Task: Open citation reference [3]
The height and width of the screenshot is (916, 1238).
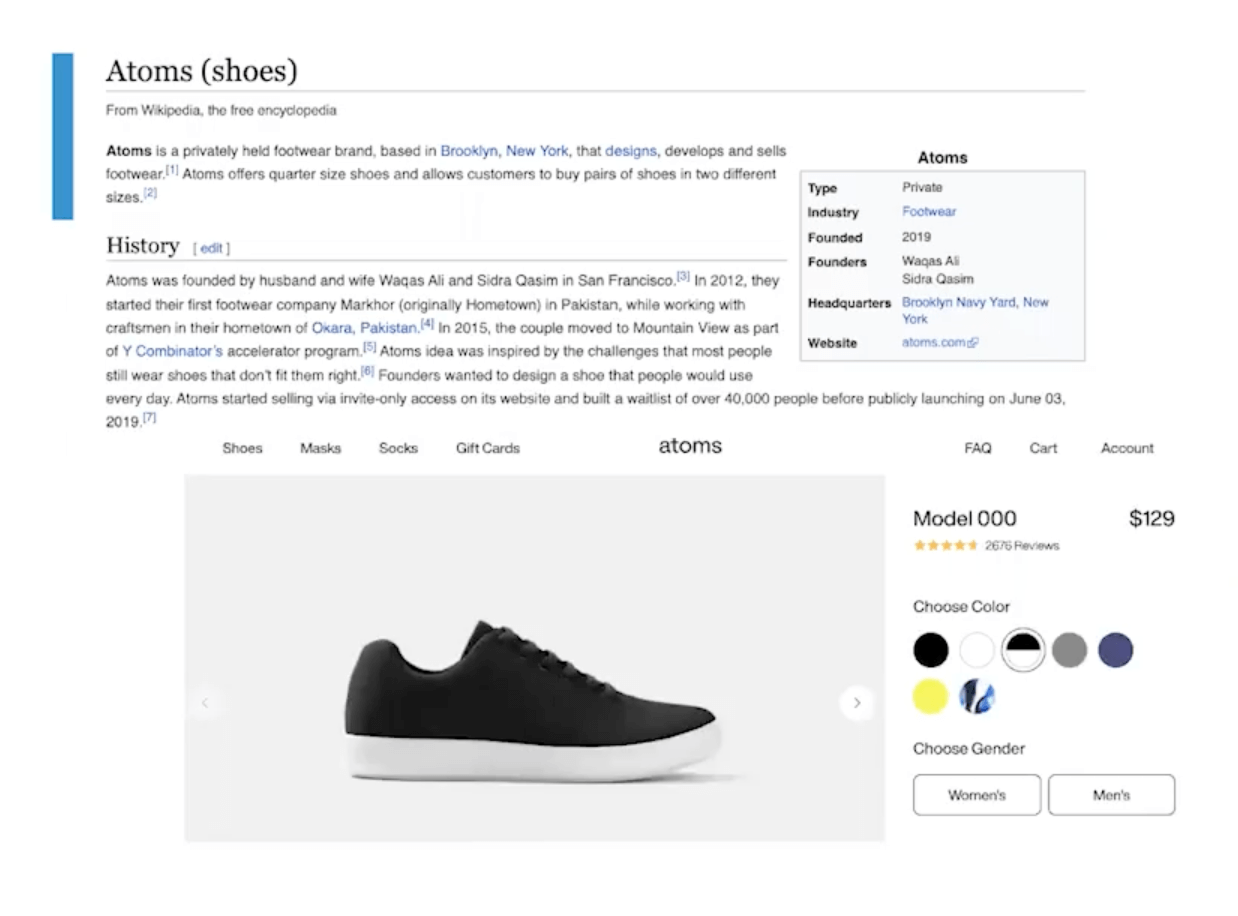Action: tap(683, 276)
